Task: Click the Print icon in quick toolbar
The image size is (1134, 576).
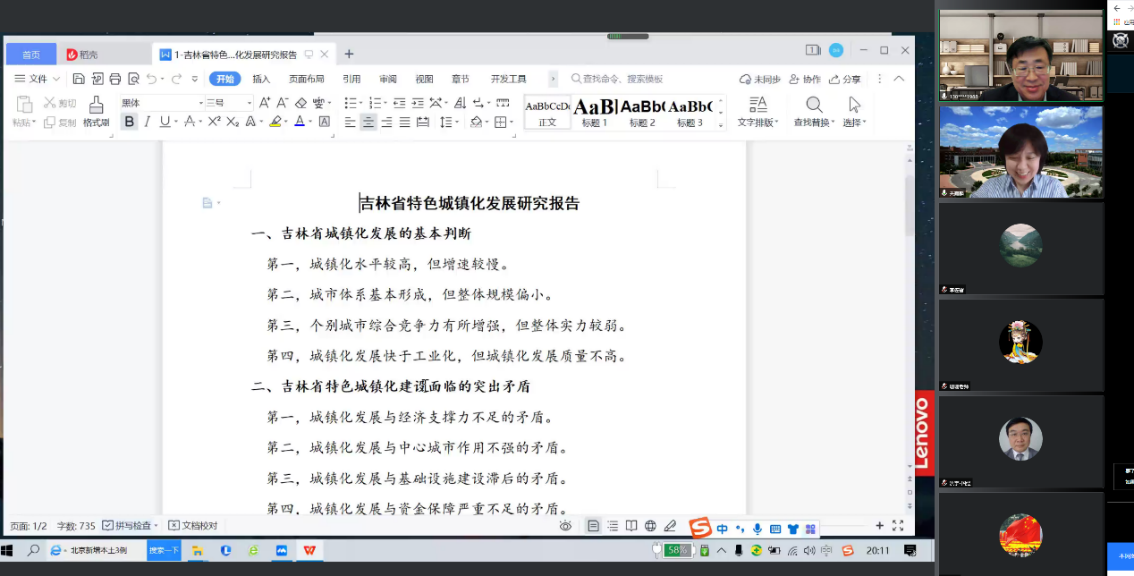Action: [x=115, y=79]
